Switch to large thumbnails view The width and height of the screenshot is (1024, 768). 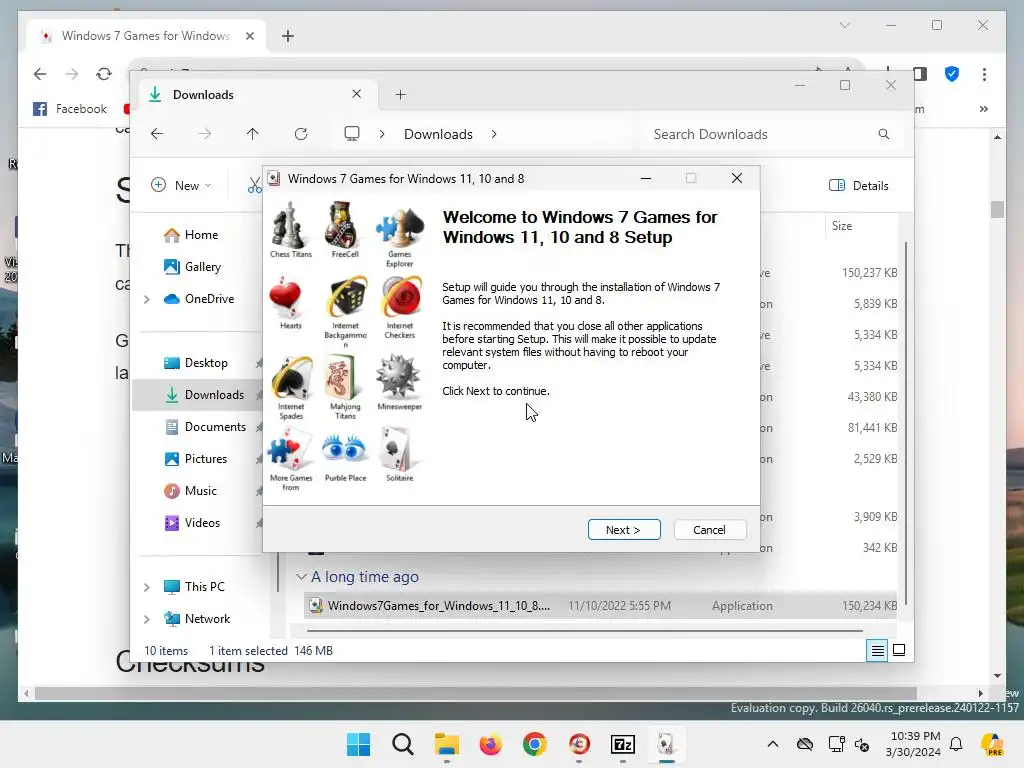coord(899,650)
